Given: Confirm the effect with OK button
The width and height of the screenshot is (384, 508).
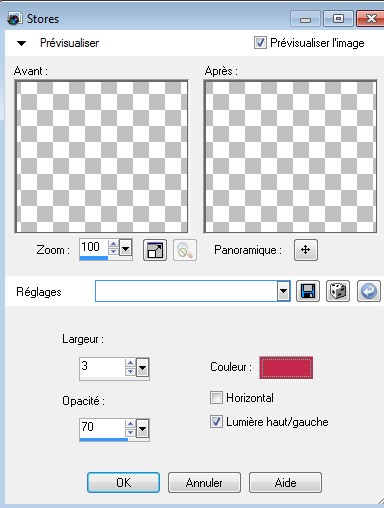Looking at the screenshot, I should (123, 482).
